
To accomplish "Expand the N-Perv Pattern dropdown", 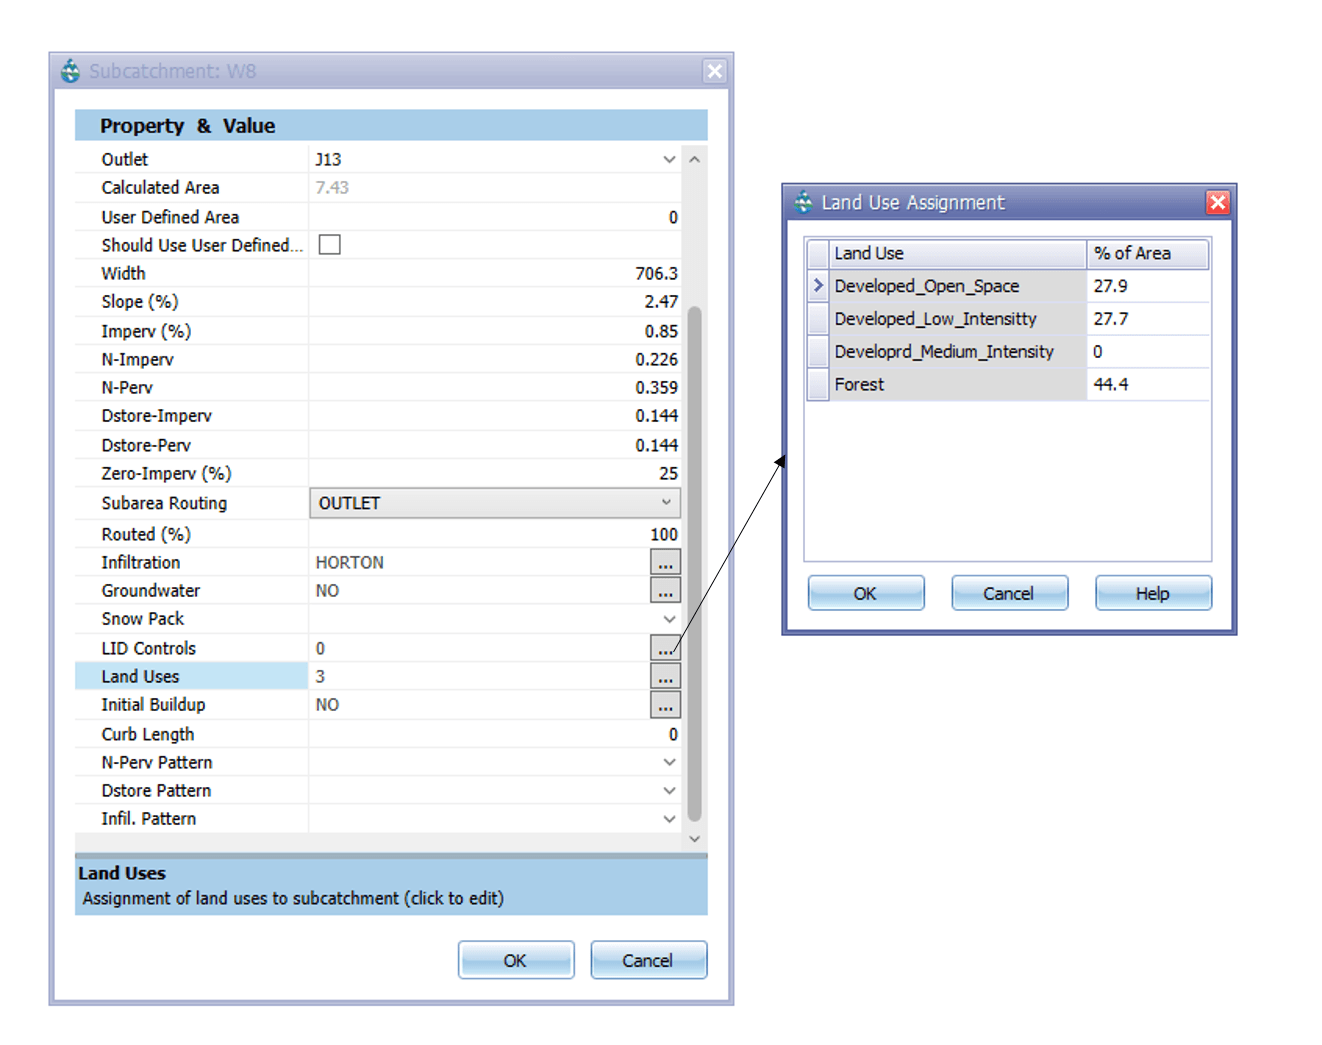I will pos(669,763).
